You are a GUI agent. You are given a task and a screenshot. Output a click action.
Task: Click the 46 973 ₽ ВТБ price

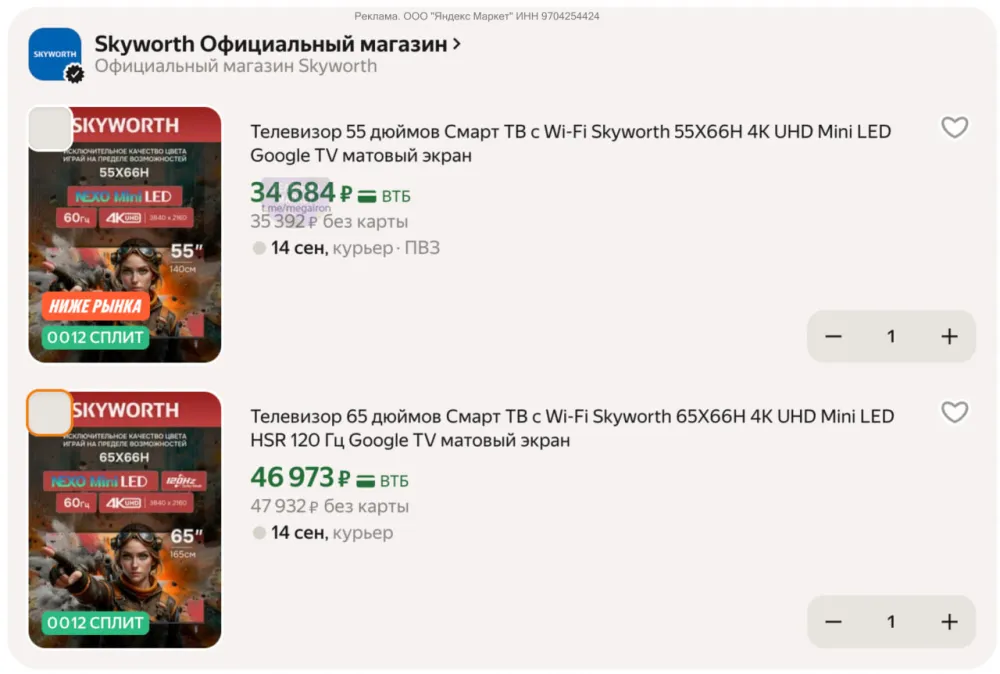329,478
